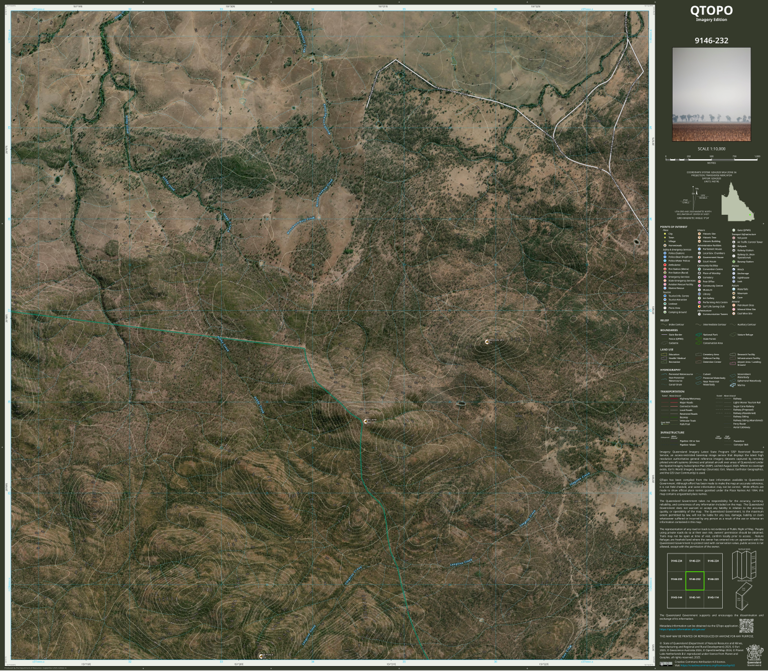This screenshot has width=768, height=671.
Task: Open the QTopo application web link
Action: click(x=681, y=629)
